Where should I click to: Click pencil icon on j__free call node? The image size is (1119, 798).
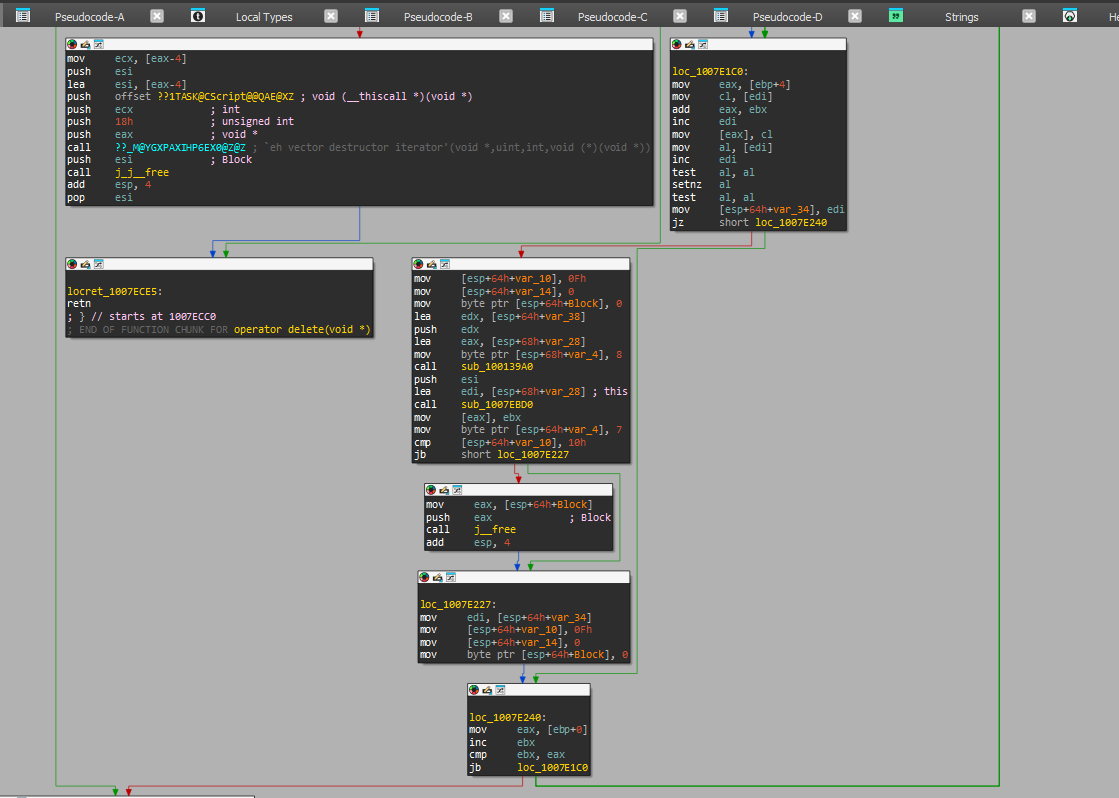pyautogui.click(x=445, y=490)
